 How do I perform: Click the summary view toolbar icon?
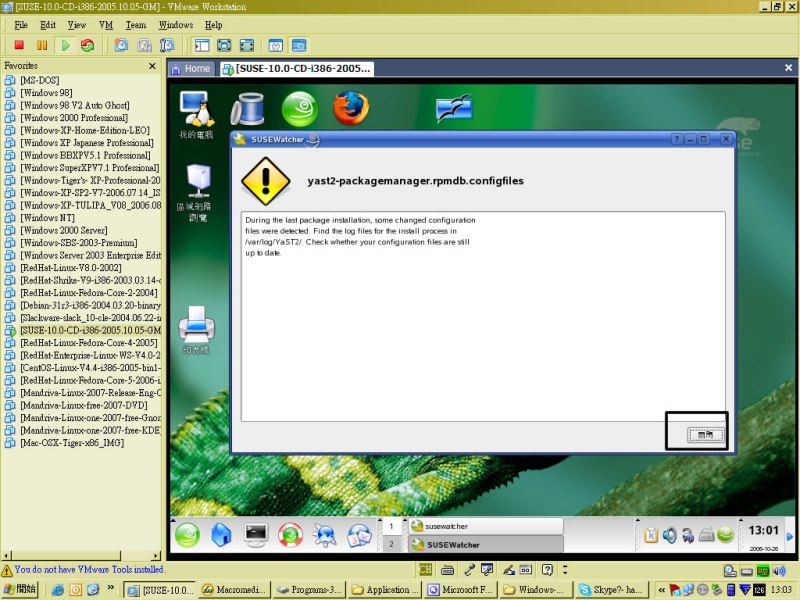[276, 45]
